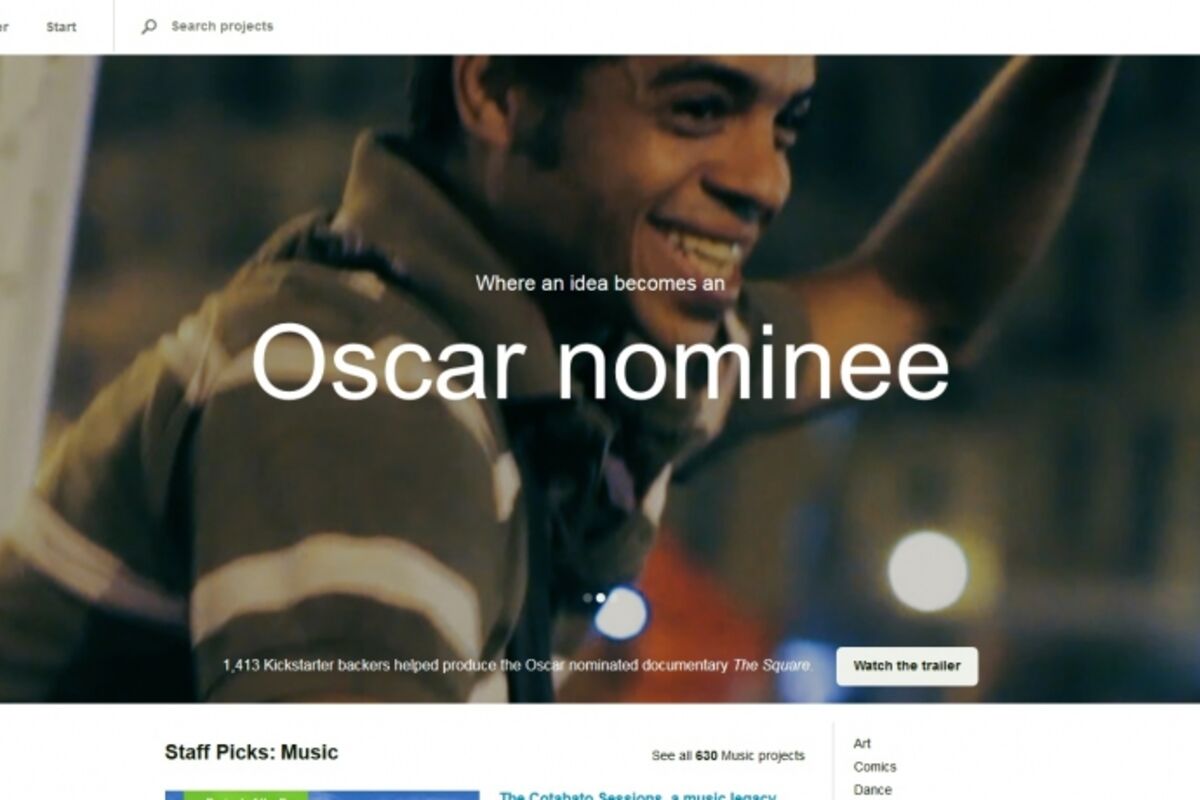Click the magnifying glass search icon
The height and width of the screenshot is (800, 1200).
(x=149, y=27)
